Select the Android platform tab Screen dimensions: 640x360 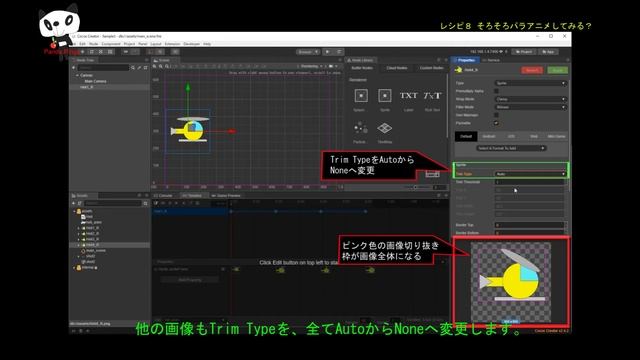489,136
